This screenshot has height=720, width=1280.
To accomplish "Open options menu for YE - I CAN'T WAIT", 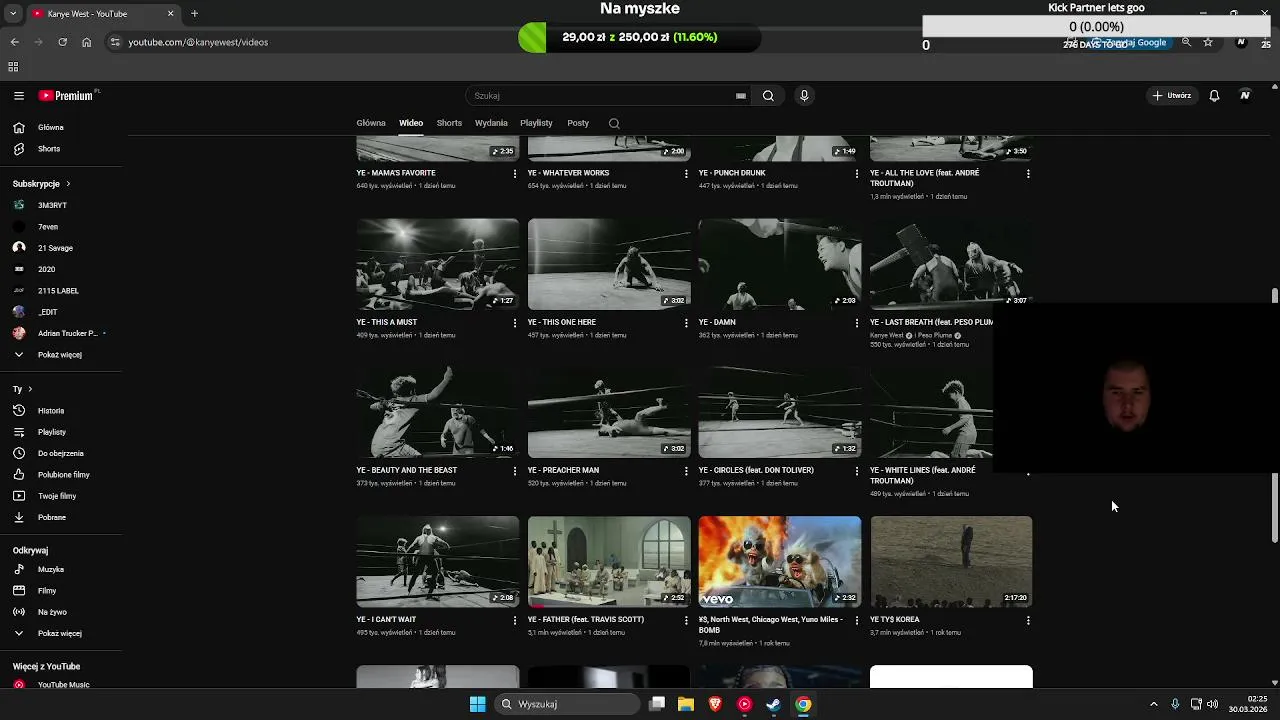I will [515, 620].
